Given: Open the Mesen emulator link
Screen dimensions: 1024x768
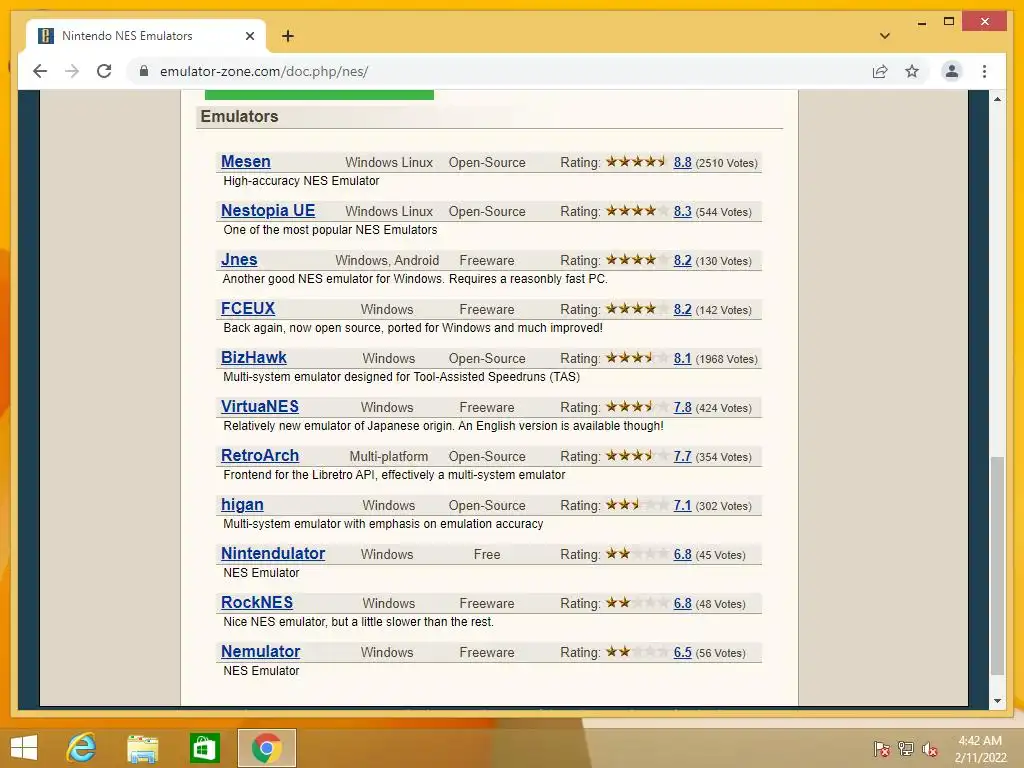Looking at the screenshot, I should pos(246,161).
